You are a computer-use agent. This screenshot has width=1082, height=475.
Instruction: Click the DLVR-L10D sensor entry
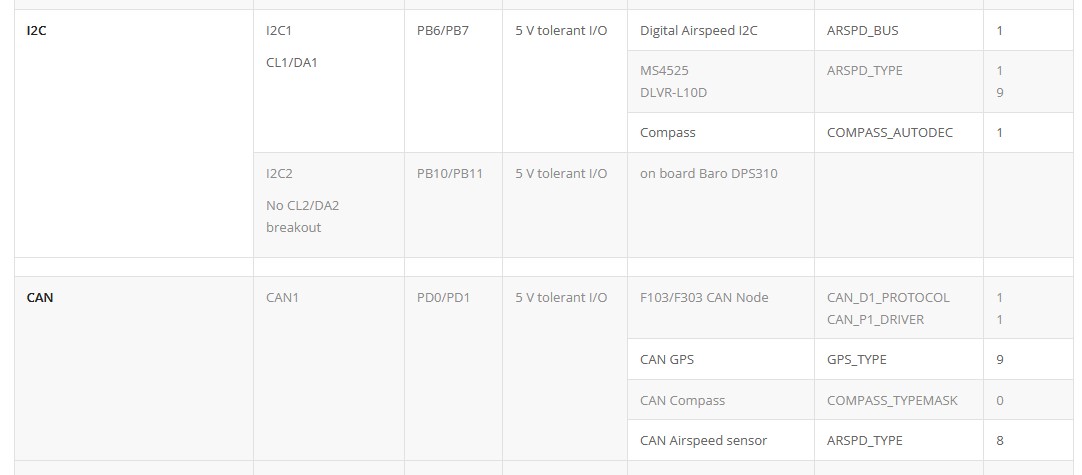pyautogui.click(x=673, y=93)
